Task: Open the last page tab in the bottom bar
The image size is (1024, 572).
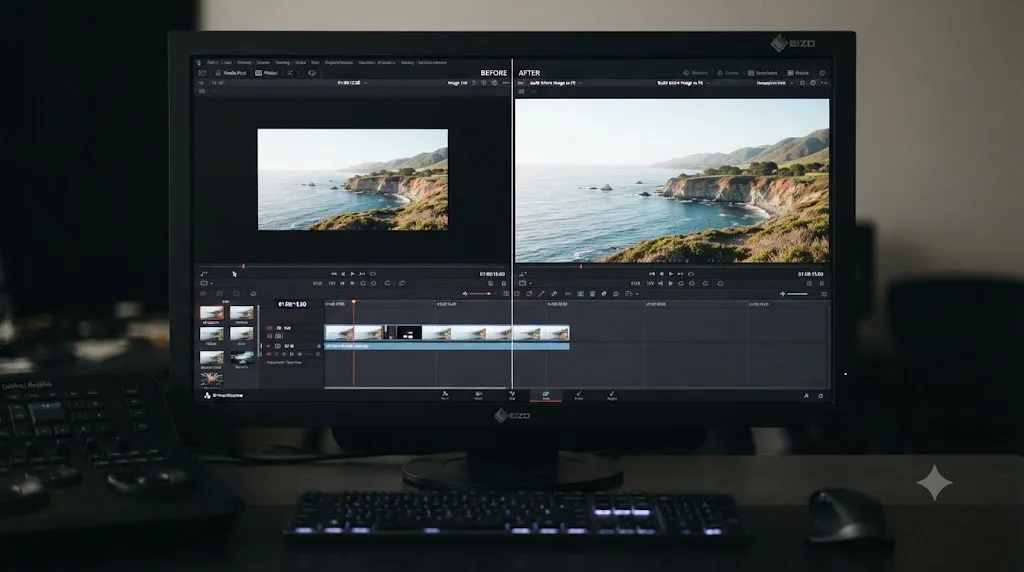Action: [x=612, y=396]
